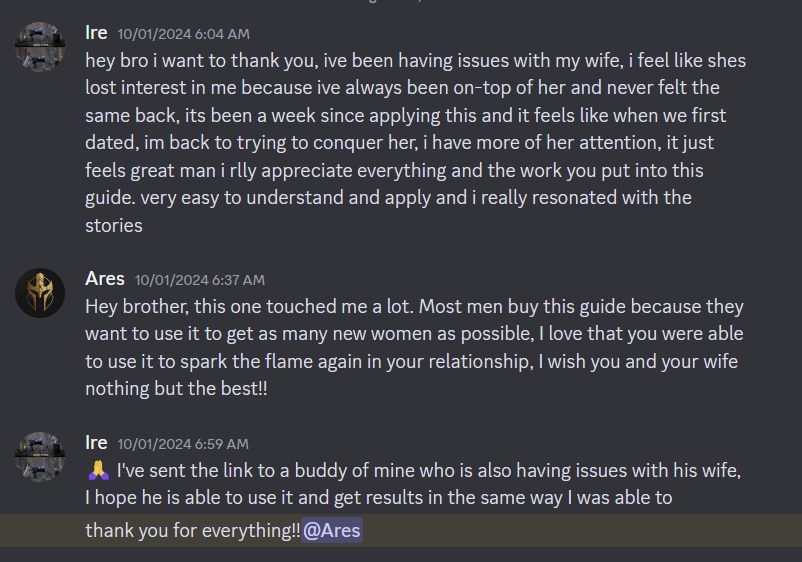Viewport: 802px width, 562px height.
Task: Click Ares's reply starting 'Hey brother'
Action: click(414, 347)
